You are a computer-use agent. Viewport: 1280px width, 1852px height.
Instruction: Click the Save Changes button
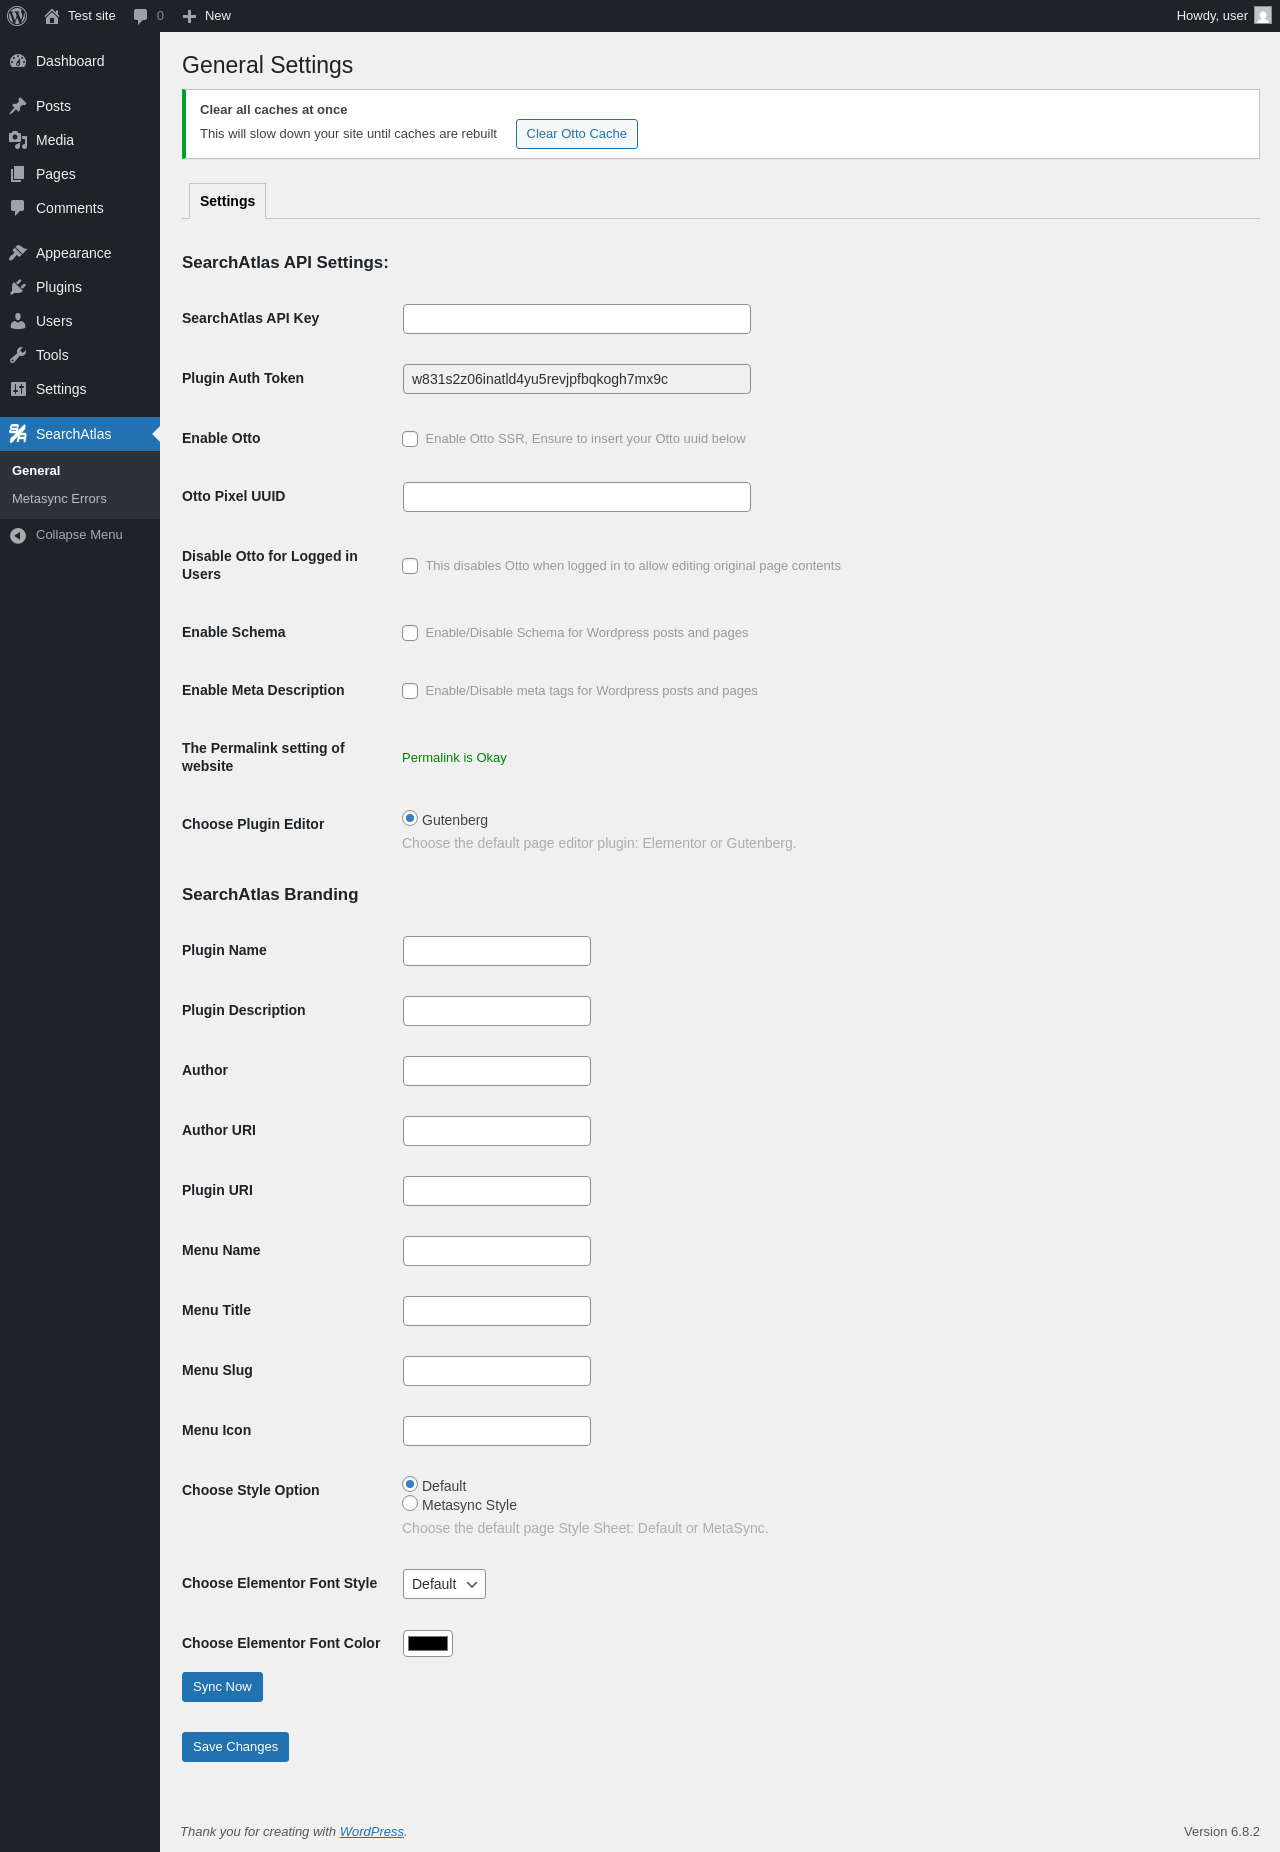(x=235, y=1747)
